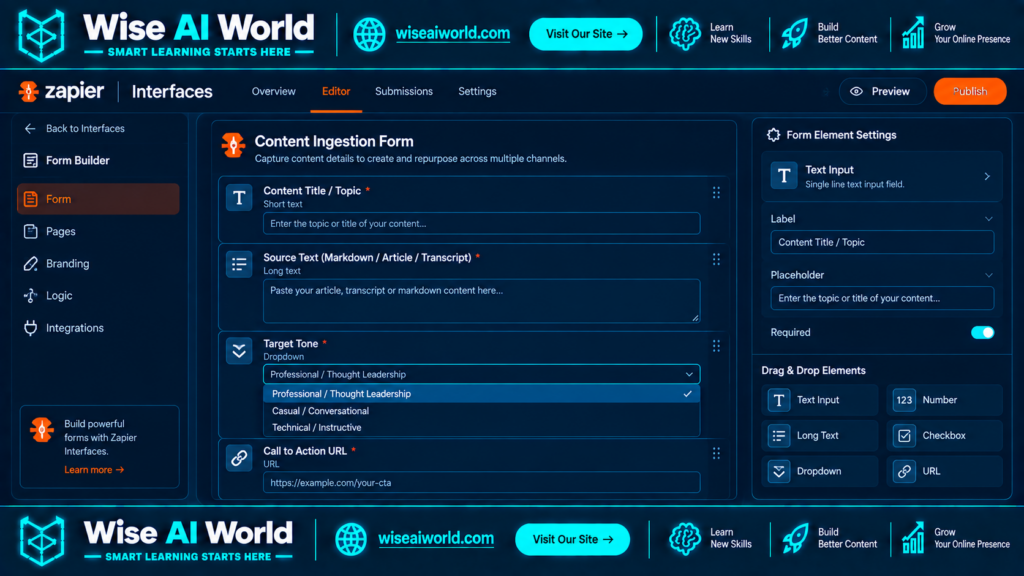1024x576 pixels.
Task: Publish the form
Action: [970, 91]
